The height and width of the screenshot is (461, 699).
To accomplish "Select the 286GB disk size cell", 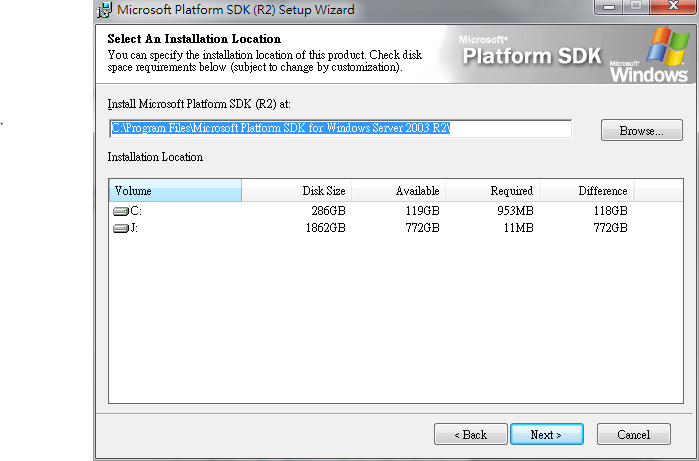I will 329,211.
